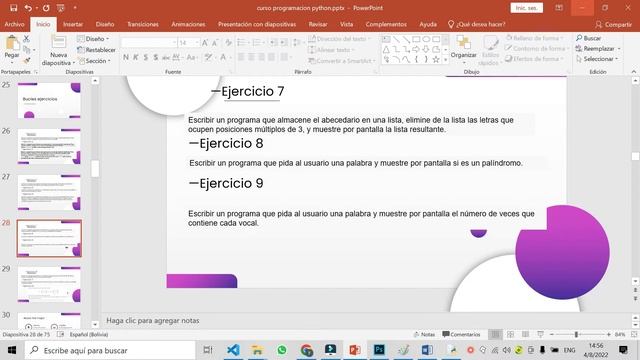The height and width of the screenshot is (360, 640).
Task: Collapse the ribbon with the chevron
Action: [633, 72]
